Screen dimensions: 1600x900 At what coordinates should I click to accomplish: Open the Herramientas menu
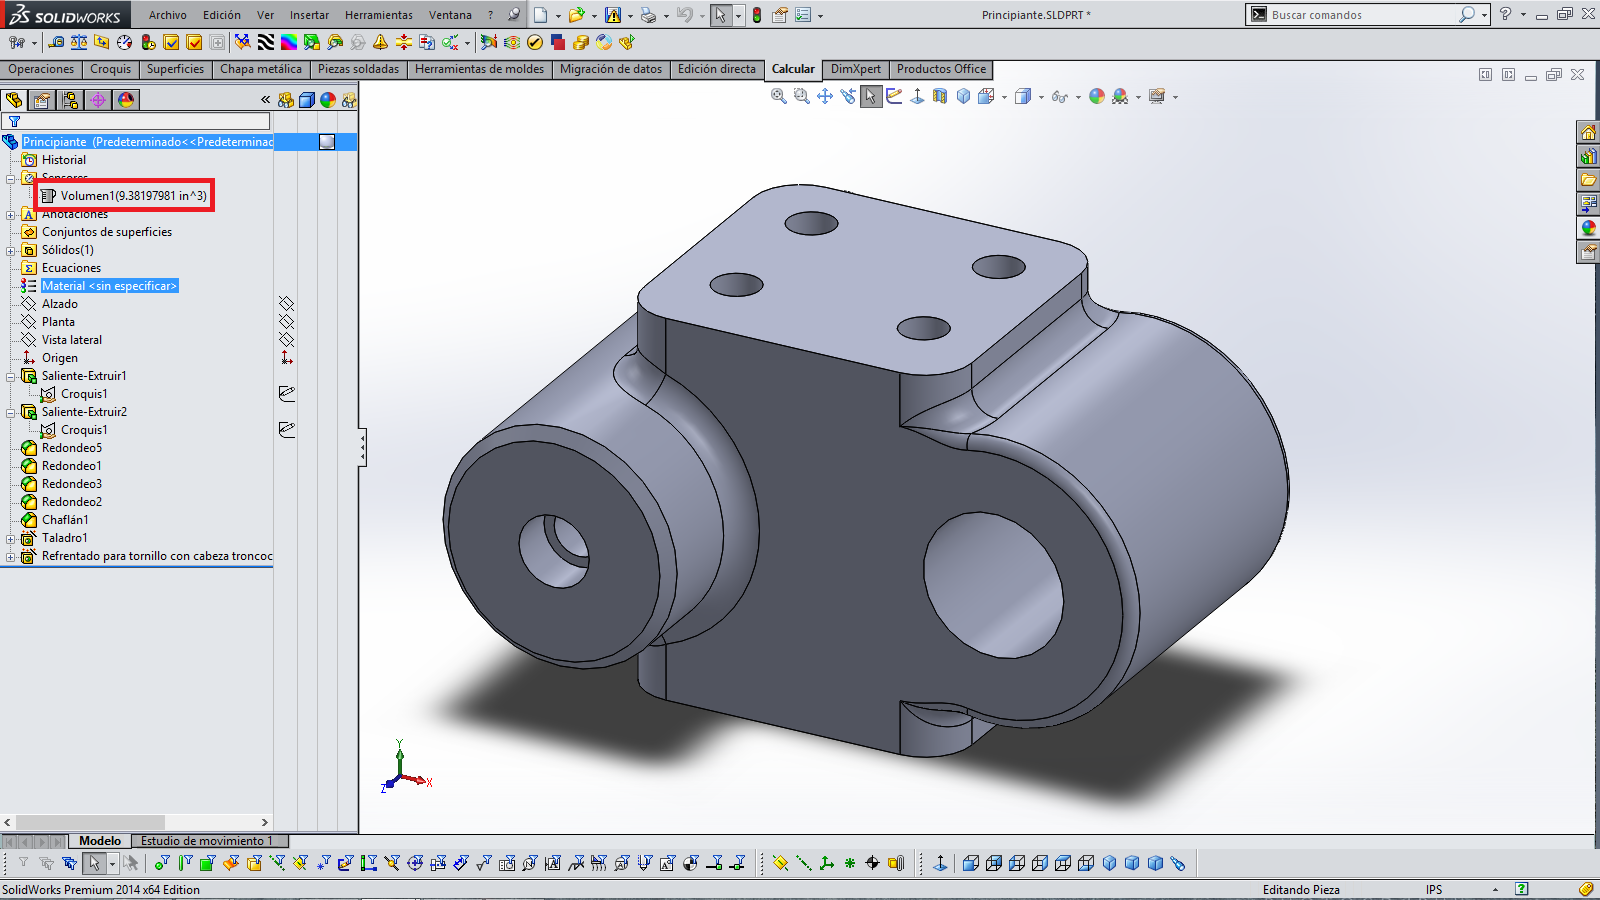pos(379,15)
